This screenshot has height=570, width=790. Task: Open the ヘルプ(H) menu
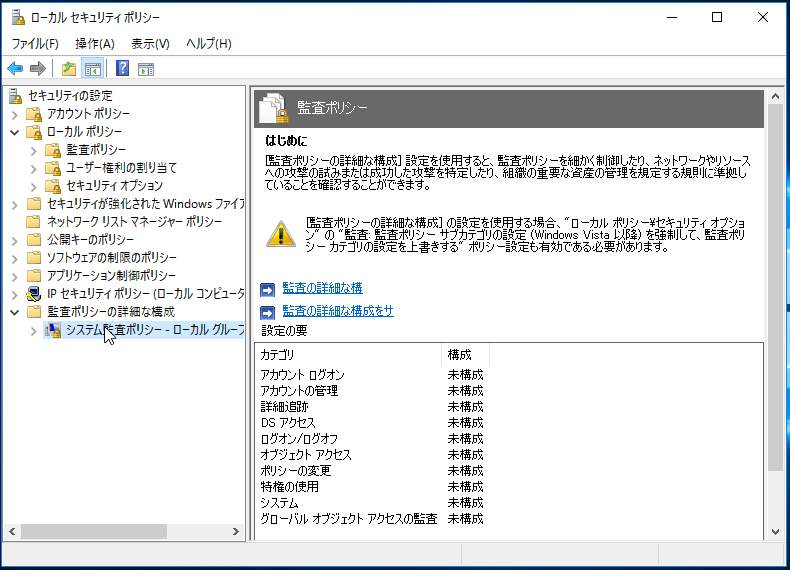point(209,44)
